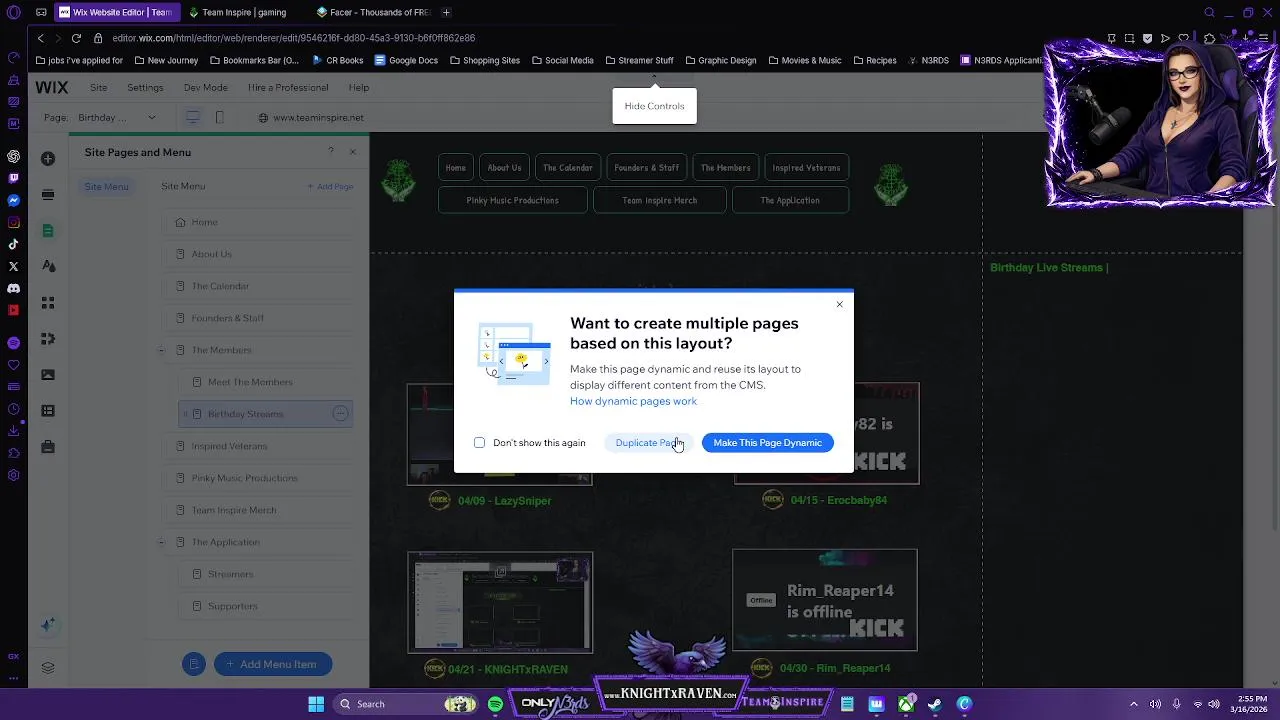
Task: Select The Calendar page row
Action: (258, 286)
